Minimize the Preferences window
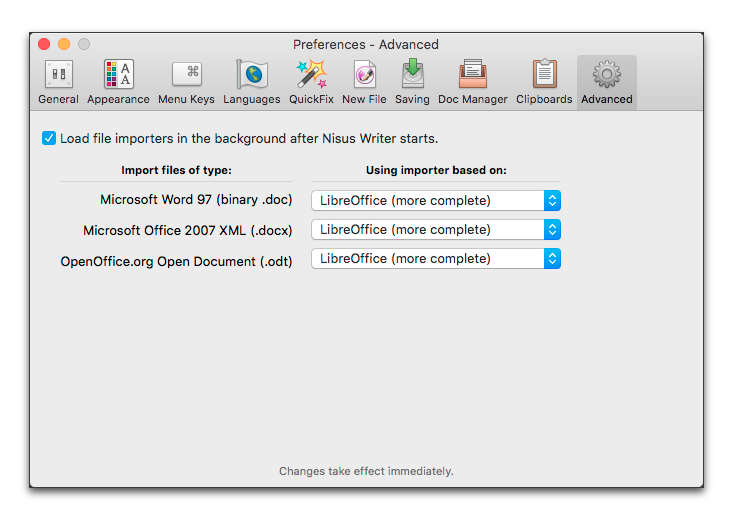 pos(64,44)
